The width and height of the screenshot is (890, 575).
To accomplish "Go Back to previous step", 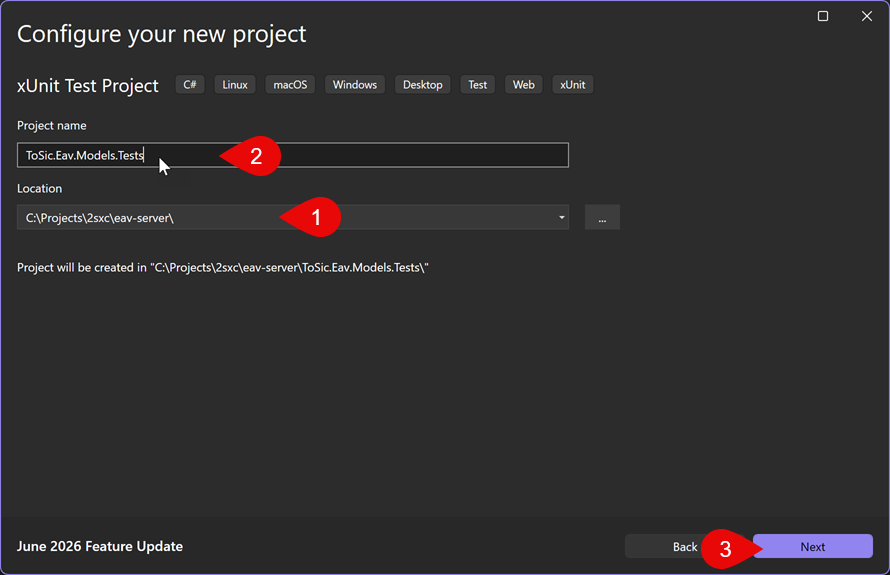I will pyautogui.click(x=685, y=546).
